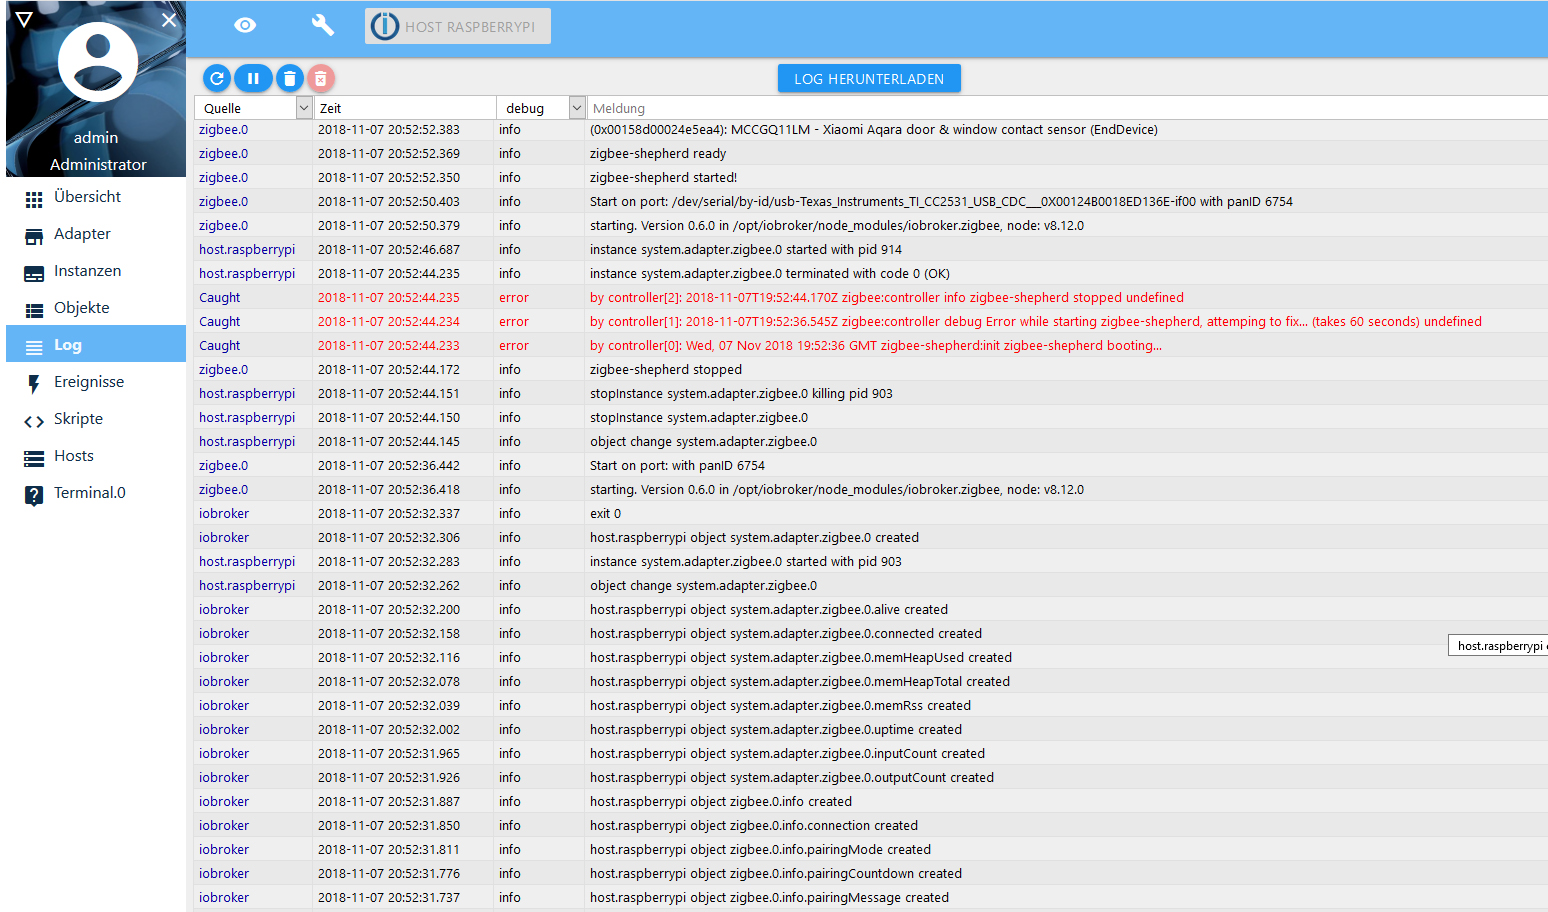
Task: Click the Ereignisse lightning icon
Action: tap(34, 384)
